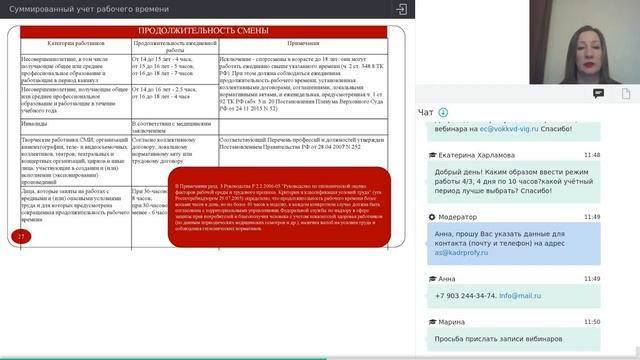Click the 'Инвалиды' table row cell
The image size is (640, 360).
[x=76, y=127]
